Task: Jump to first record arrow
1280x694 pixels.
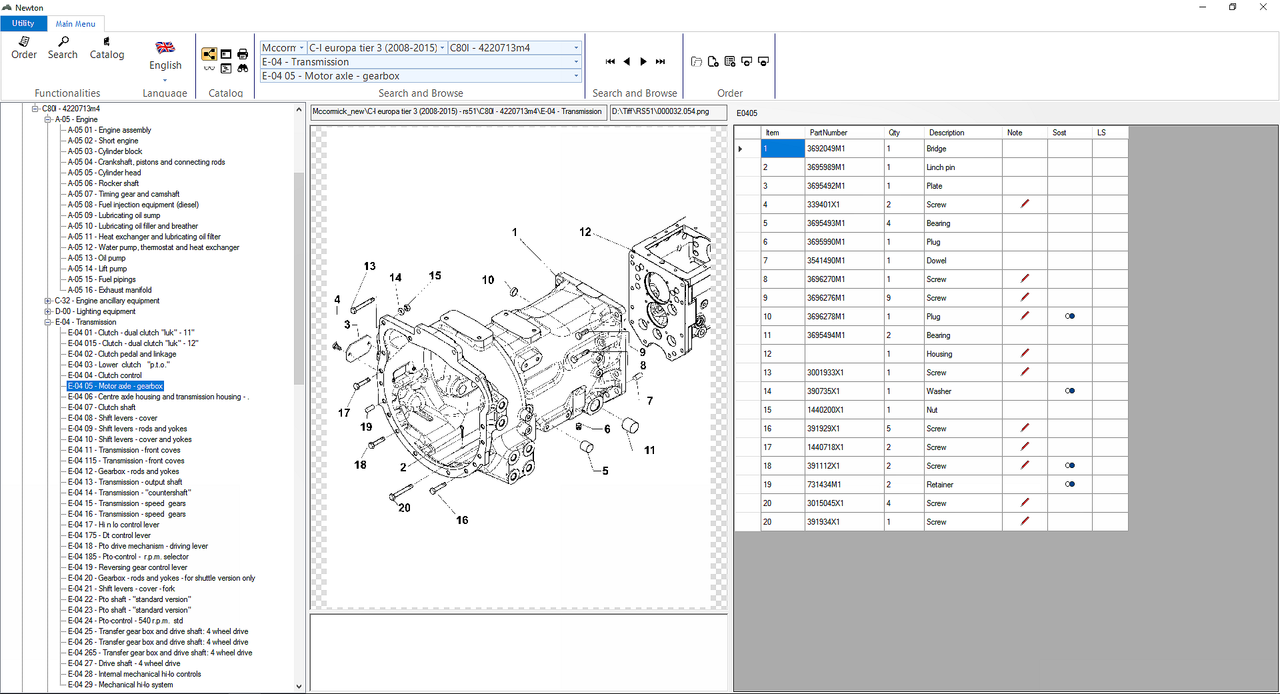Action: pyautogui.click(x=611, y=62)
